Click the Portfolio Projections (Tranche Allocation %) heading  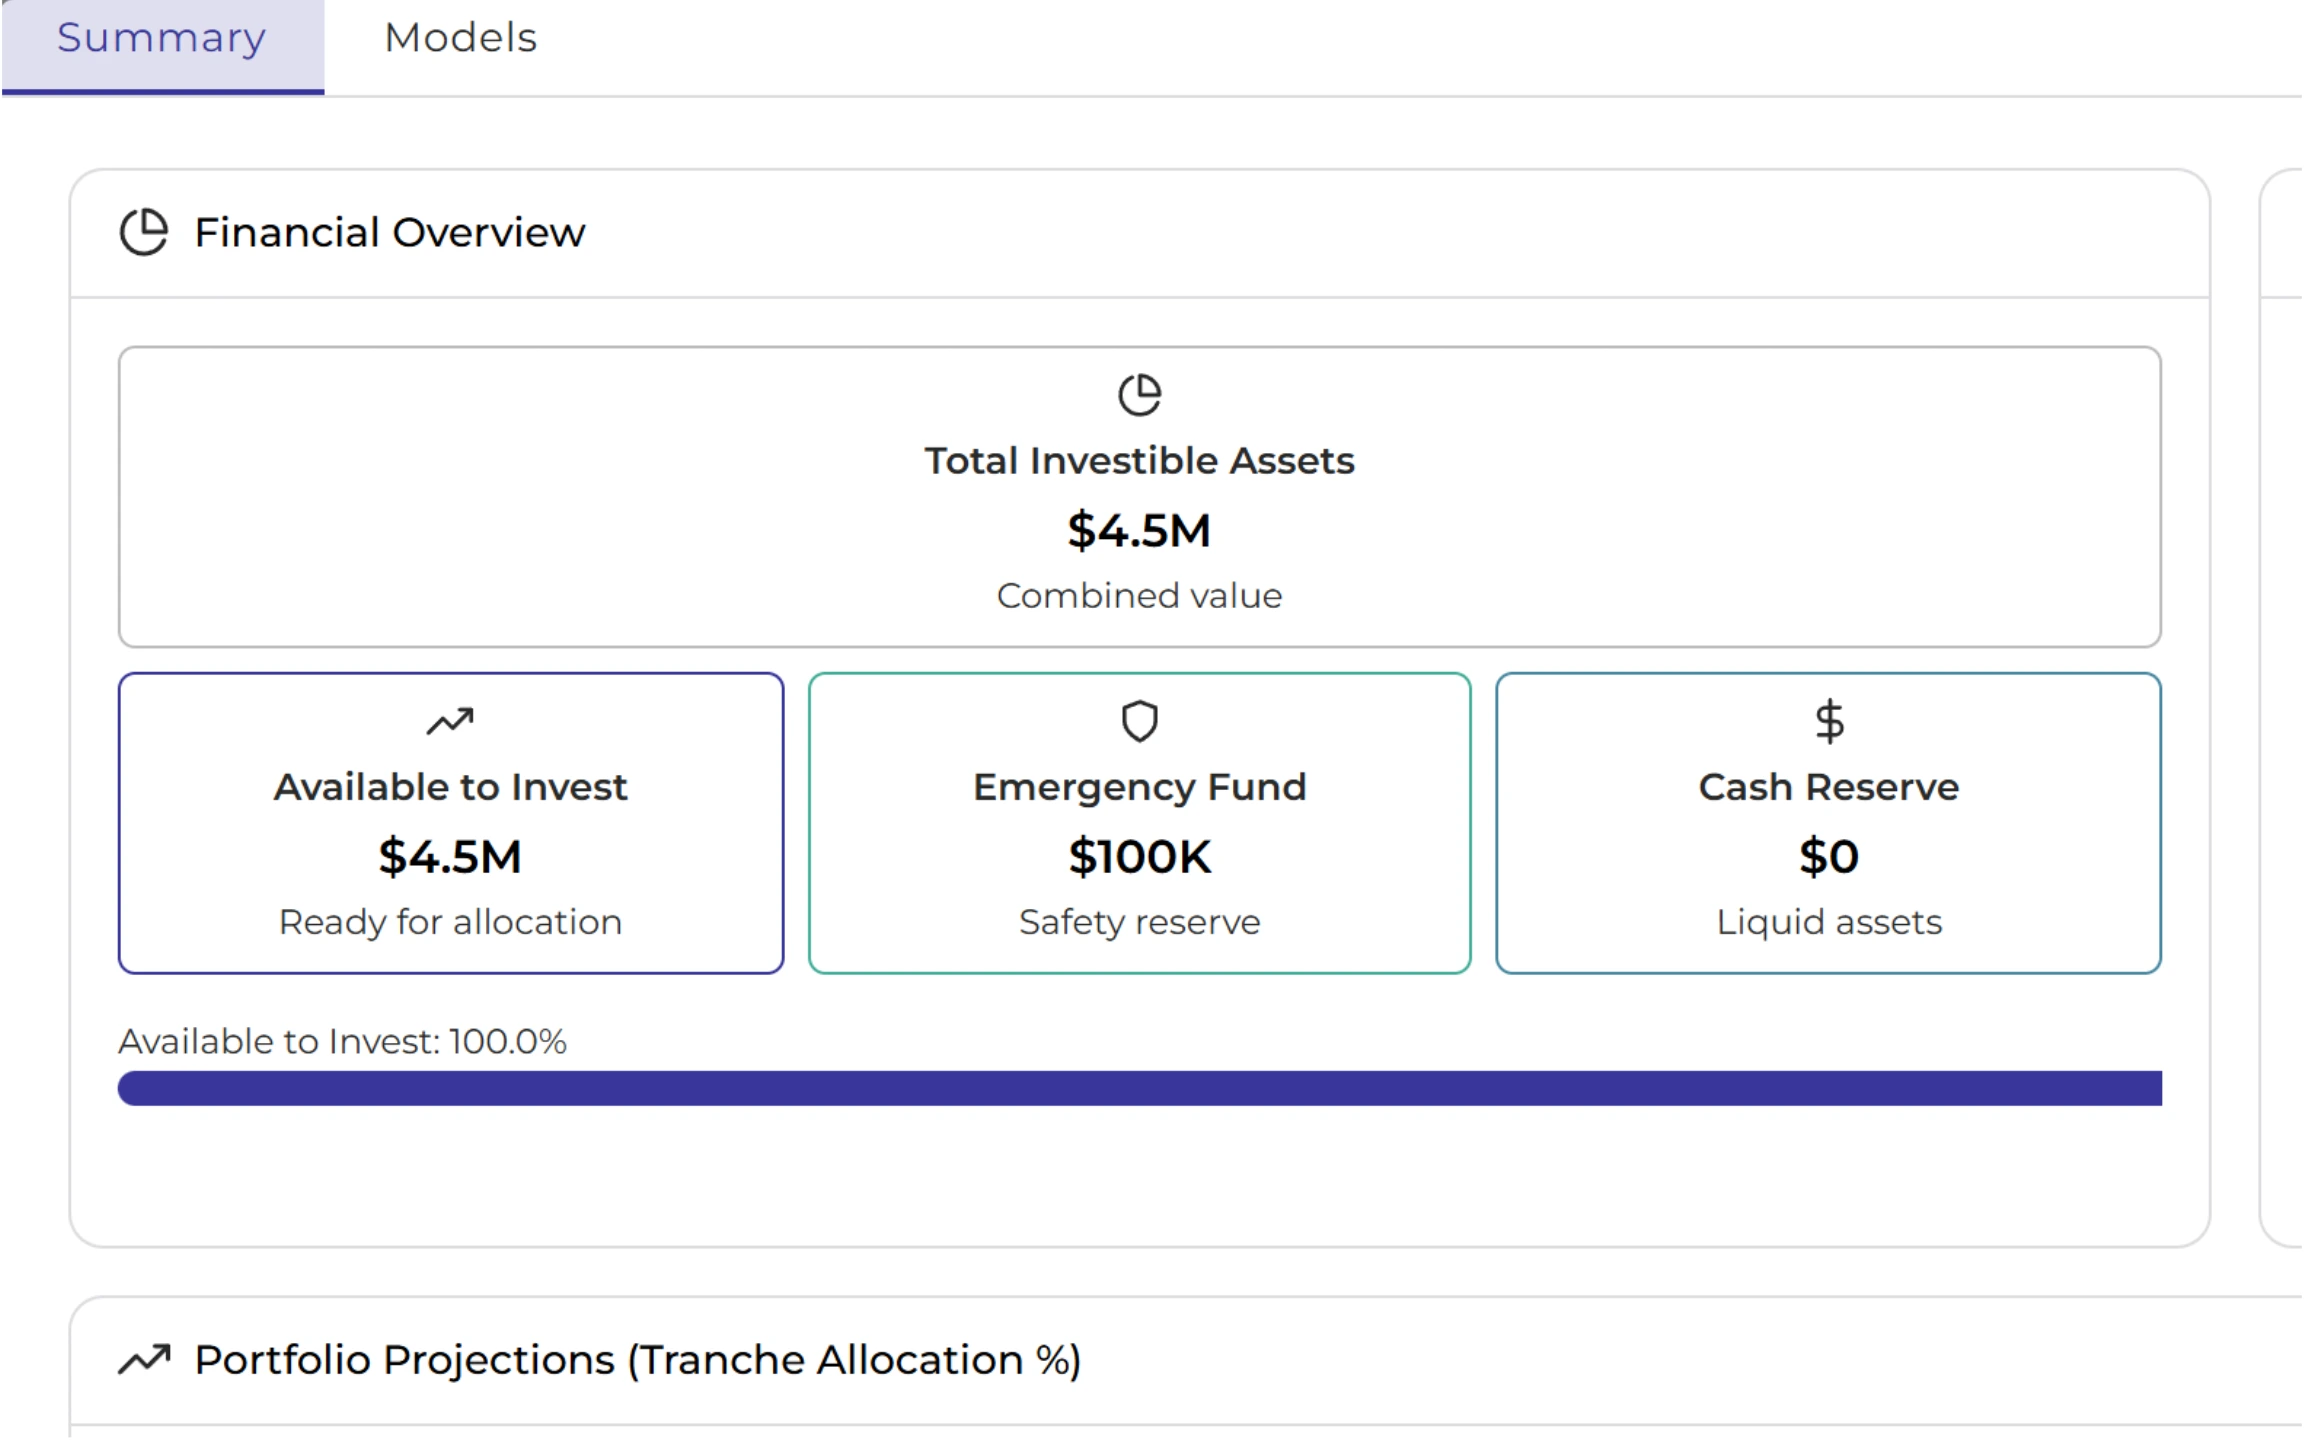[638, 1360]
